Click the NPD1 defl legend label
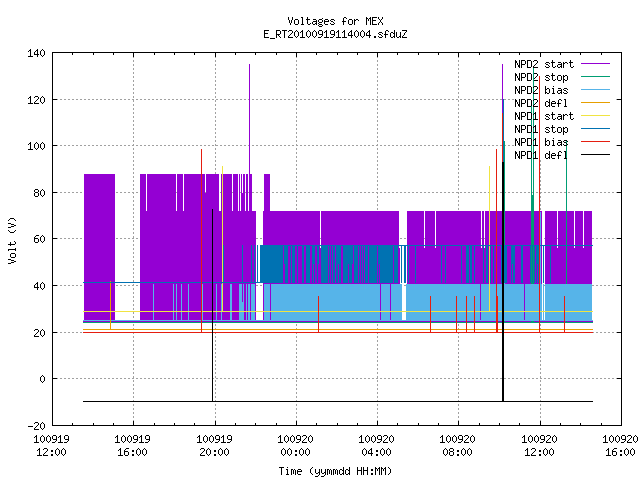The width and height of the screenshot is (640, 480). (541, 156)
